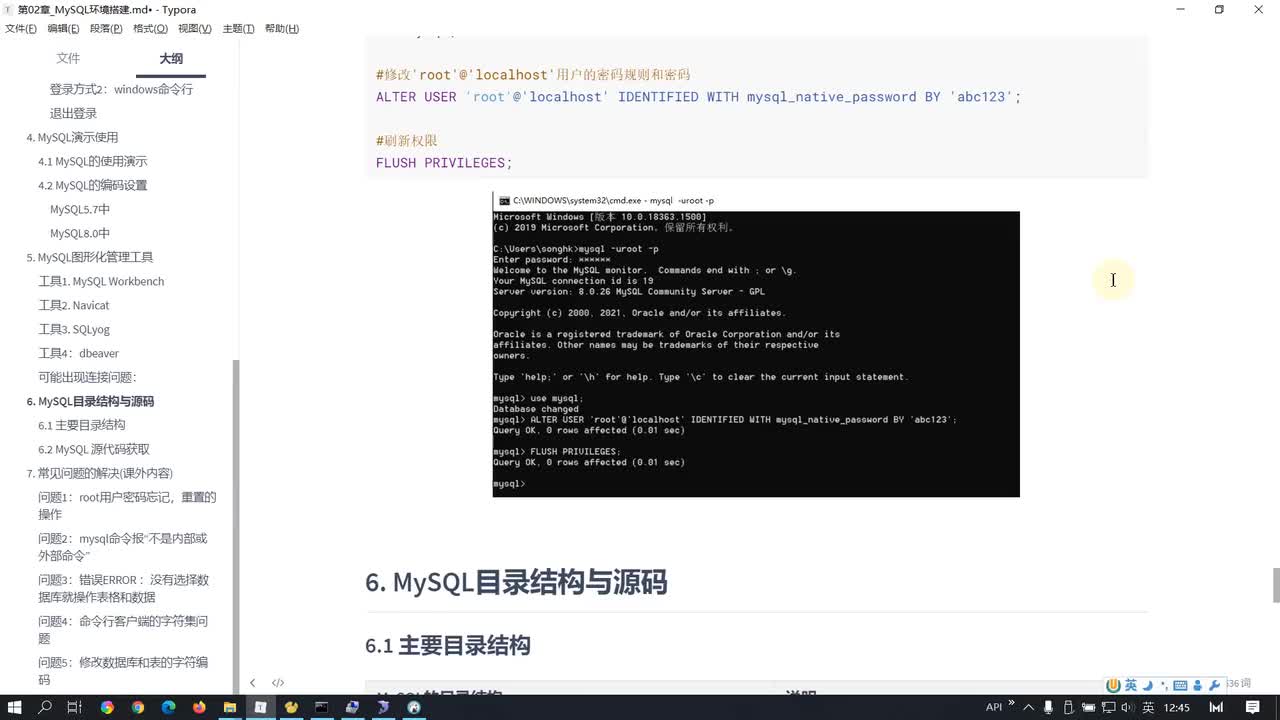This screenshot has height=720, width=1280.
Task: Open IME soft keyboard icon
Action: point(1181,685)
